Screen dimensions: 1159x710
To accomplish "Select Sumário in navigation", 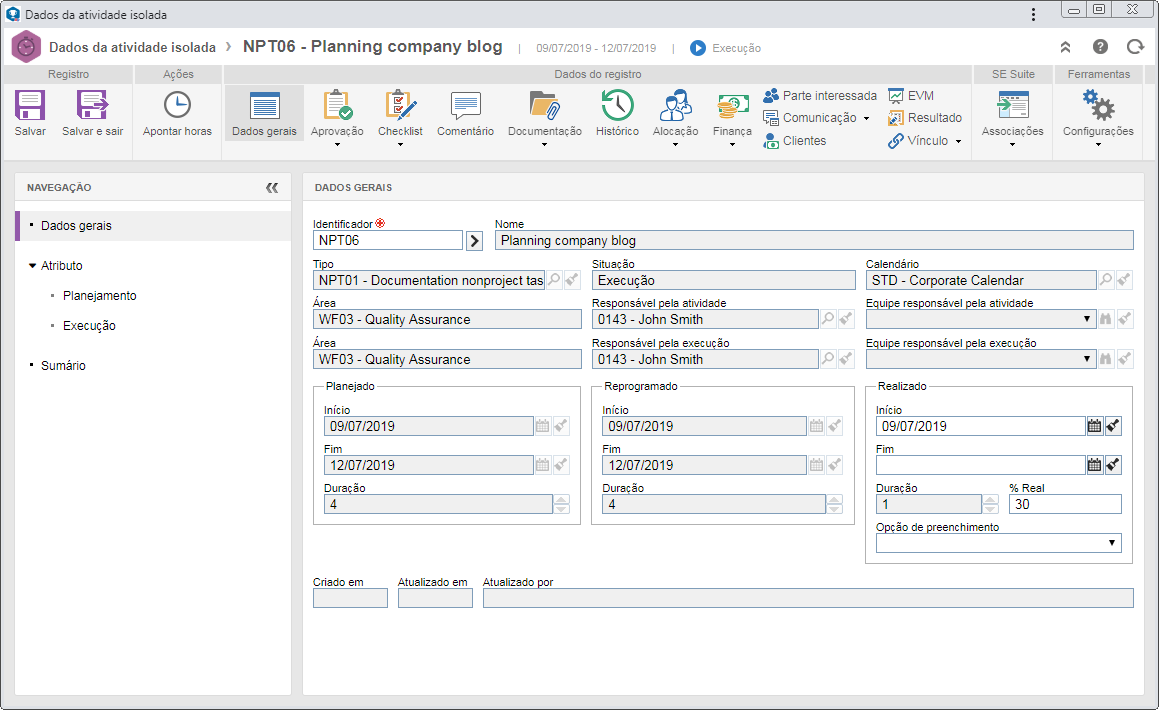I will pos(64,366).
